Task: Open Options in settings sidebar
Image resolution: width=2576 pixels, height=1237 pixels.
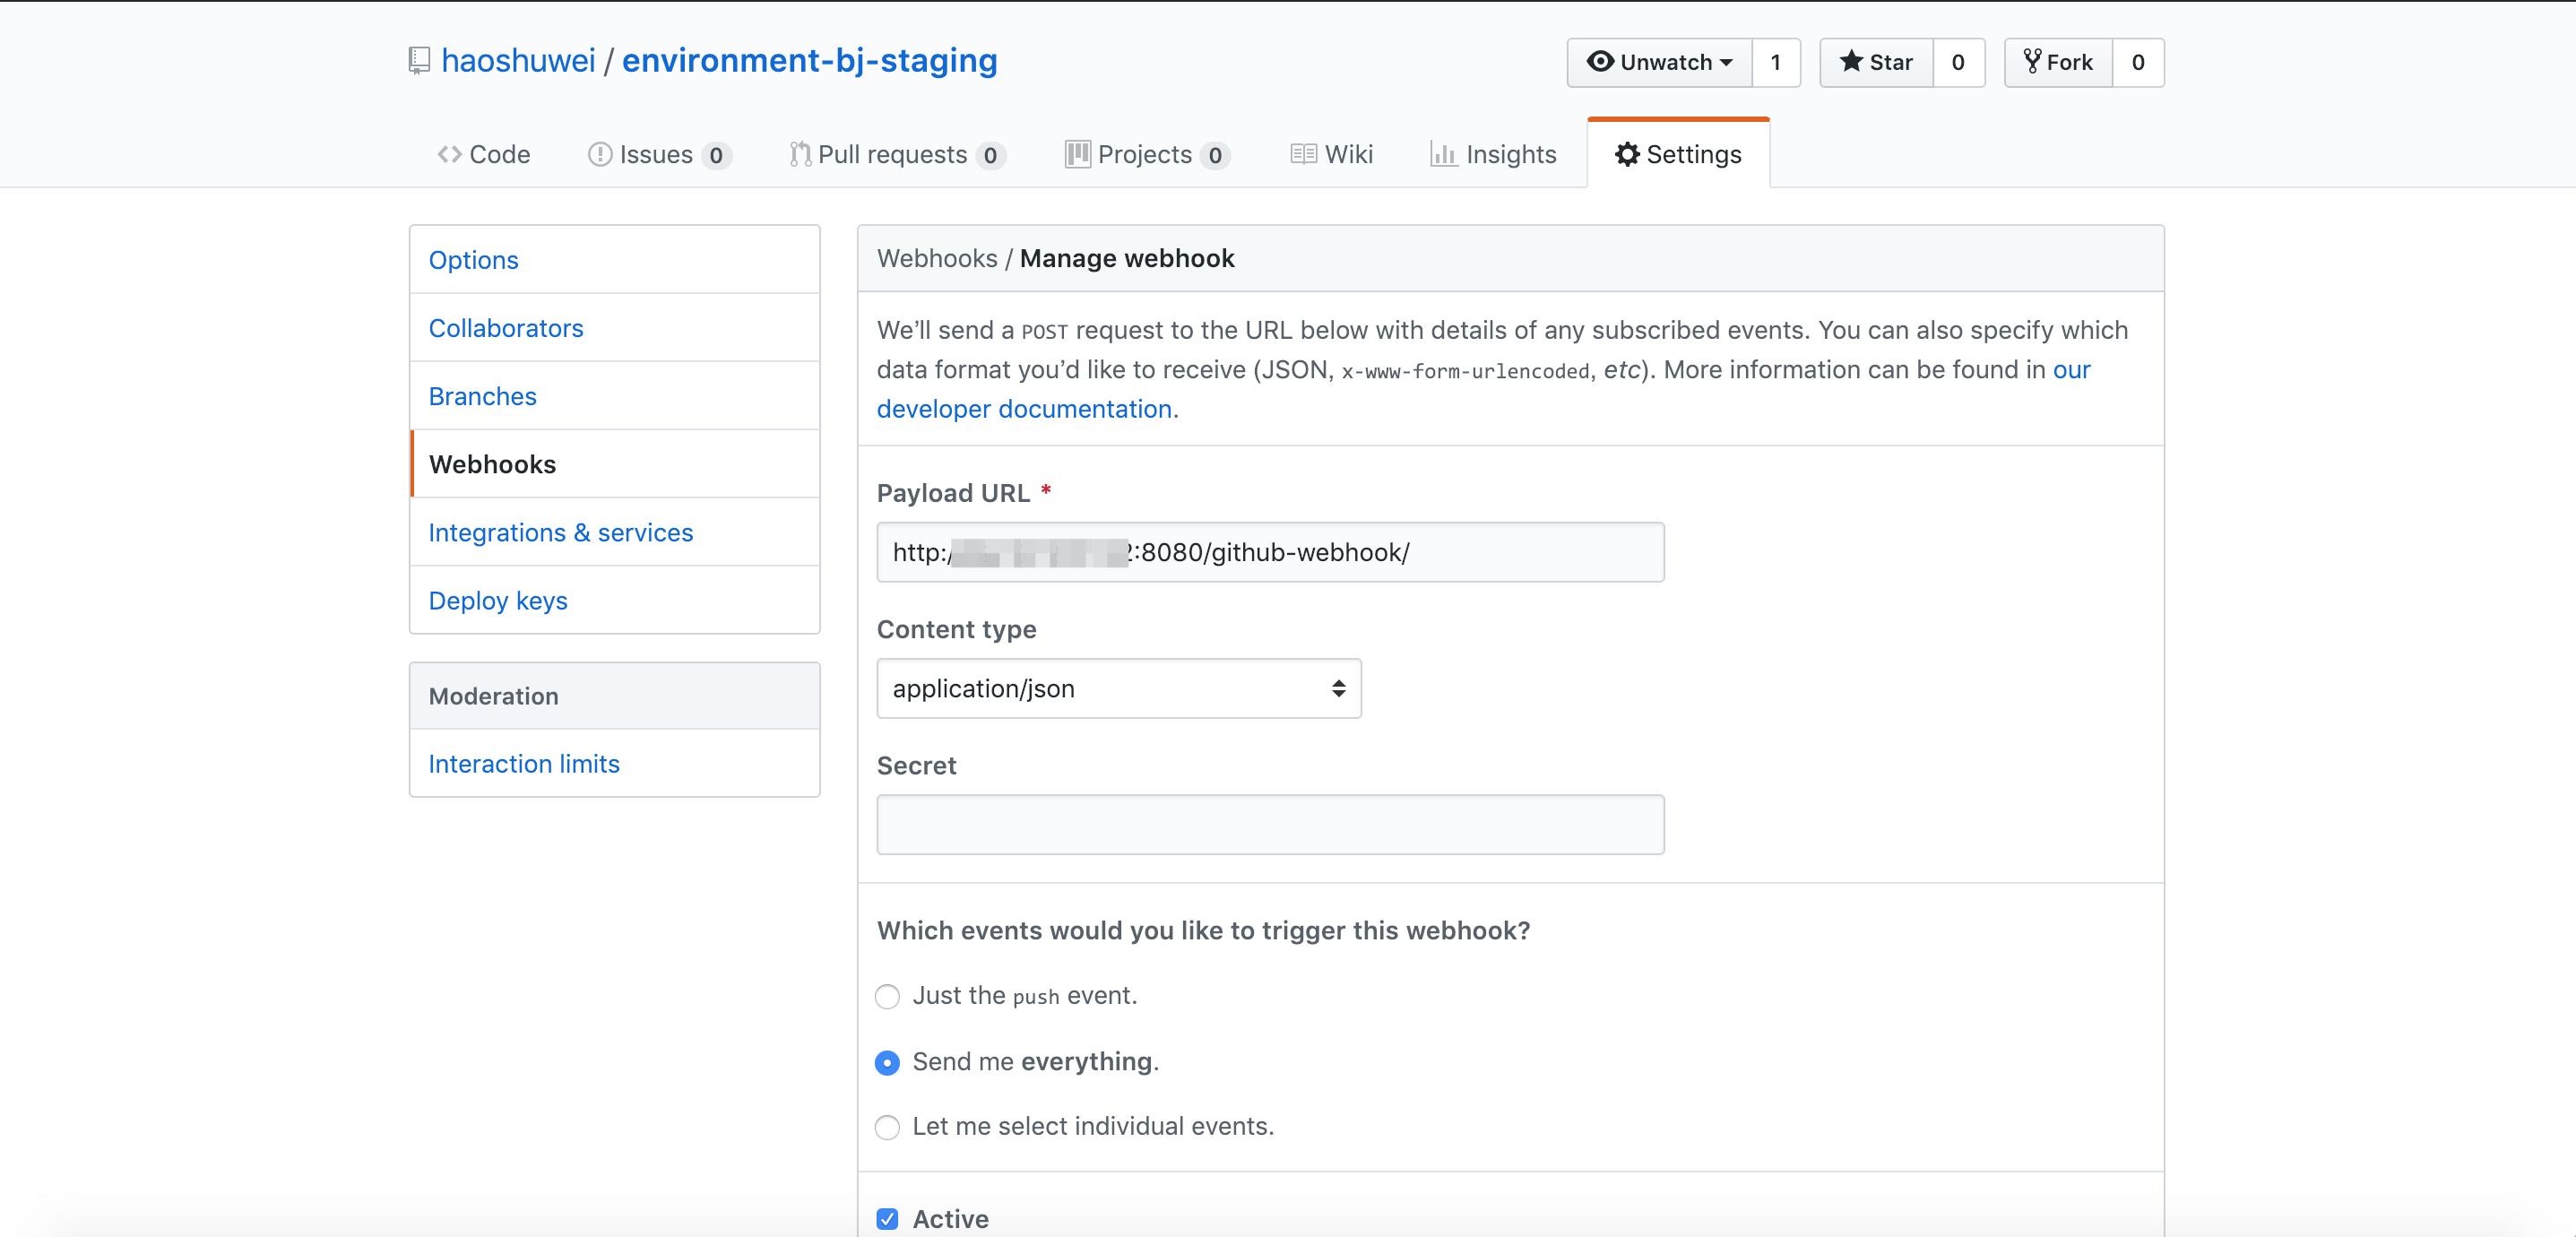Action: tap(614, 260)
